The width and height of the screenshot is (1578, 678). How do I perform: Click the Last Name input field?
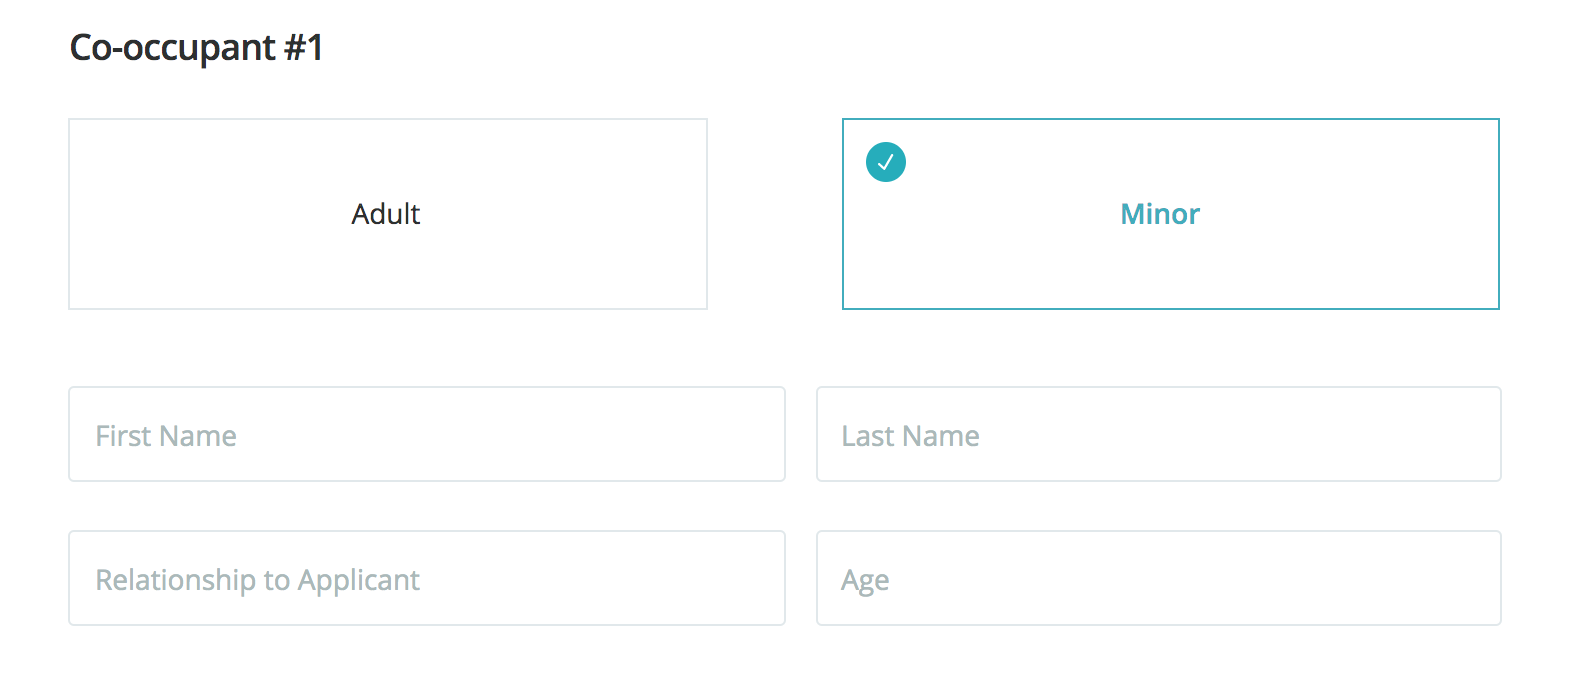(1158, 435)
